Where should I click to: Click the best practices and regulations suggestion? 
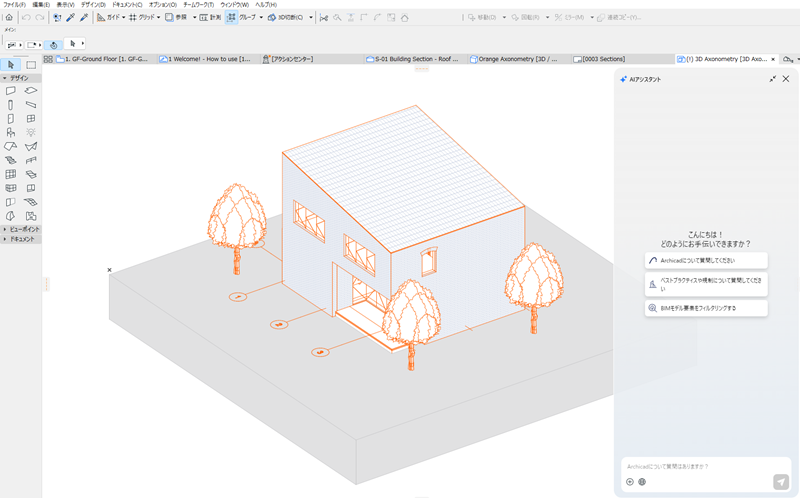pos(706,284)
